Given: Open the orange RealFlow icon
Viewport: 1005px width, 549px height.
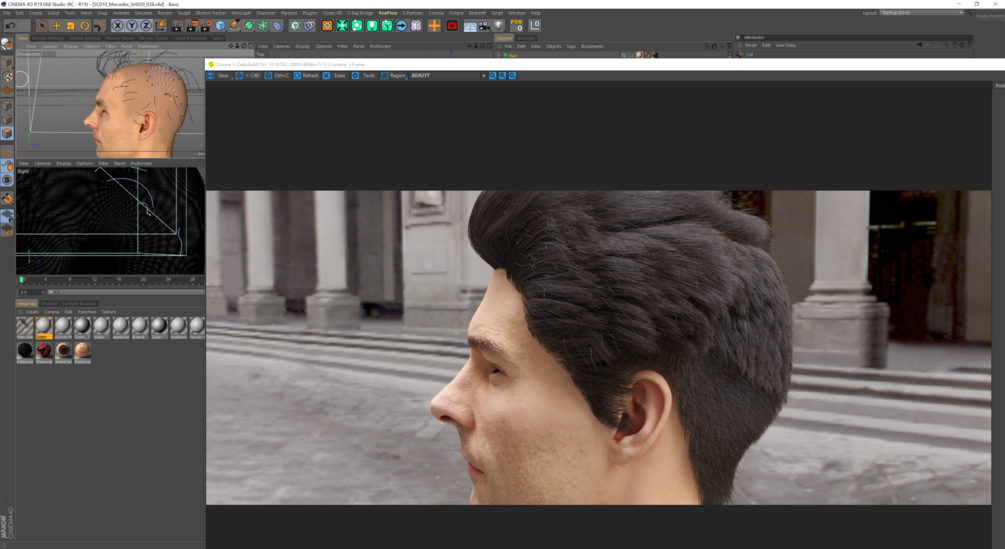Looking at the screenshot, I should point(327,26).
